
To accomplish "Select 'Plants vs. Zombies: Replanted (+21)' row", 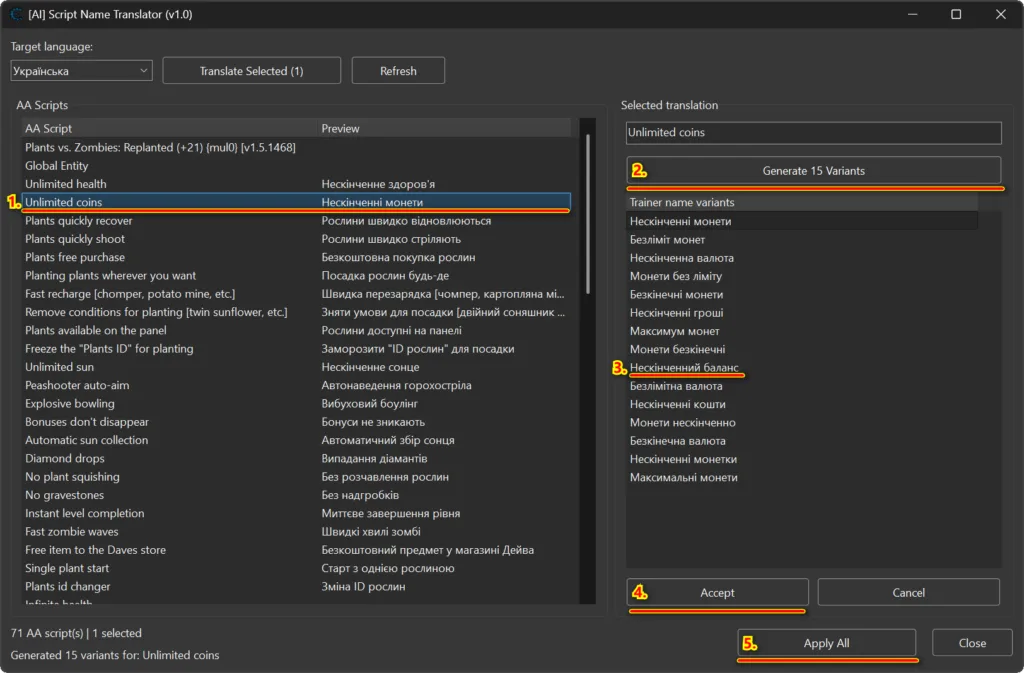I will point(296,148).
